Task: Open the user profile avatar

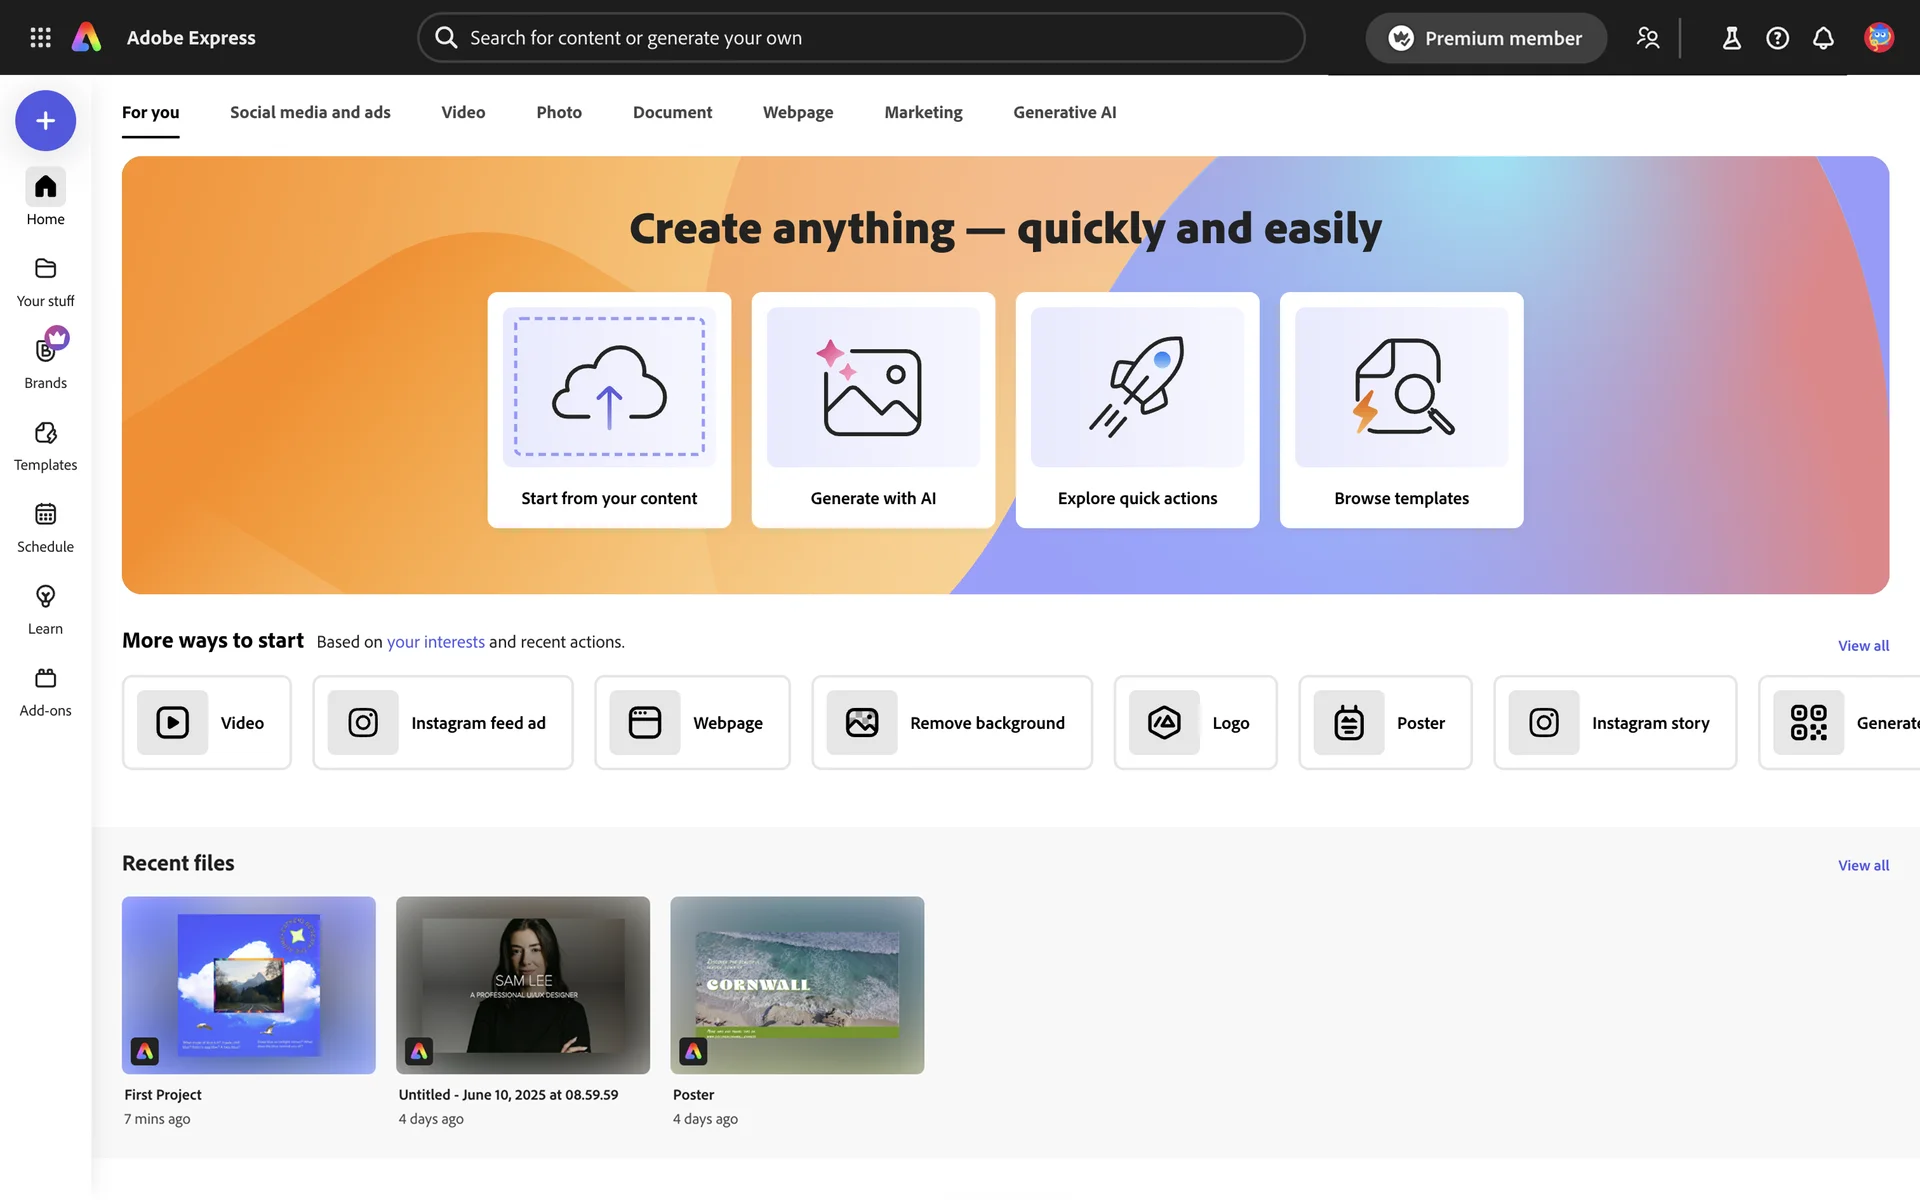Action: click(x=1878, y=38)
